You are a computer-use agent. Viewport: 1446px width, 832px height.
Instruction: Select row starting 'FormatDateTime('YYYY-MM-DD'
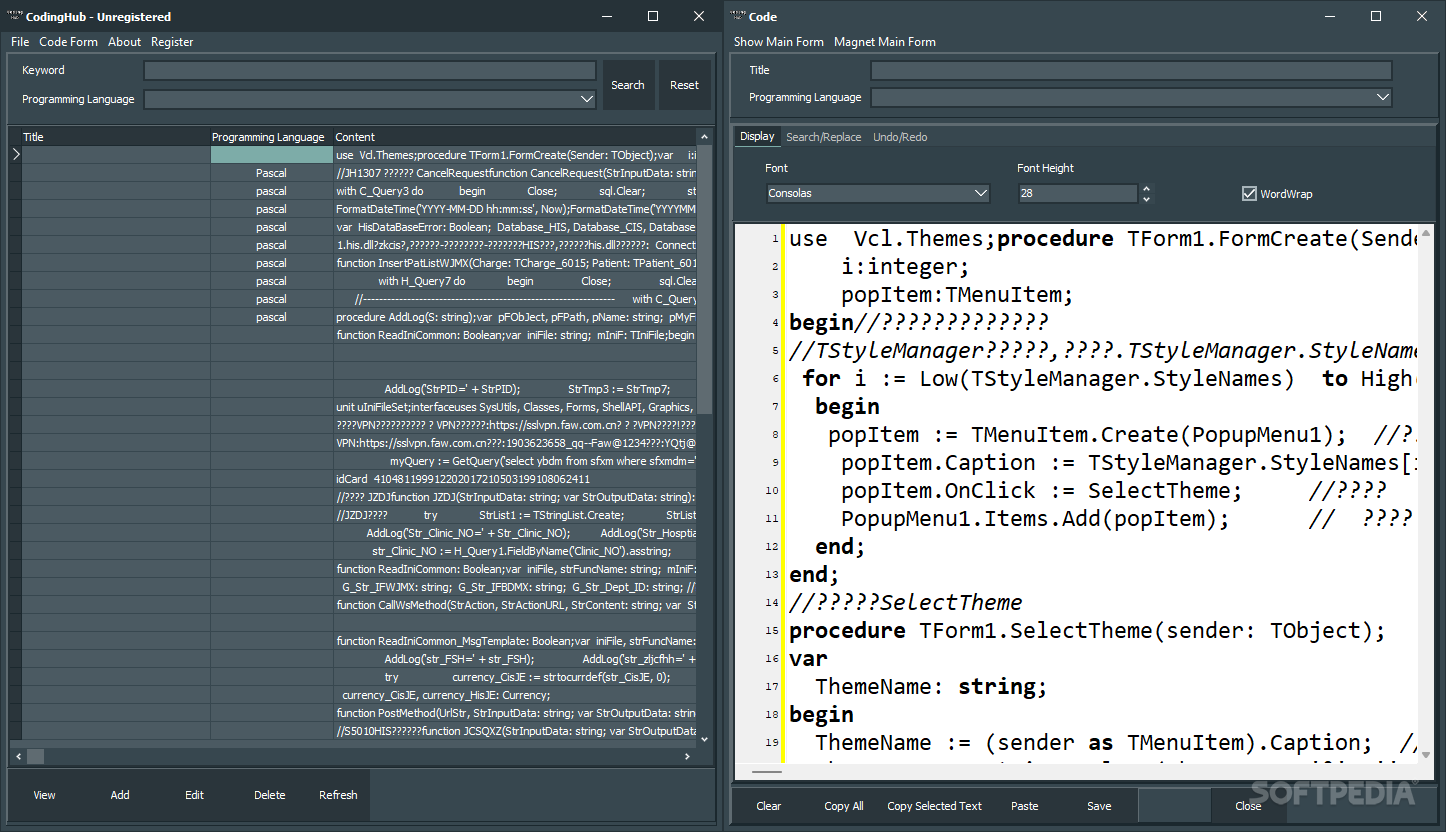point(515,209)
